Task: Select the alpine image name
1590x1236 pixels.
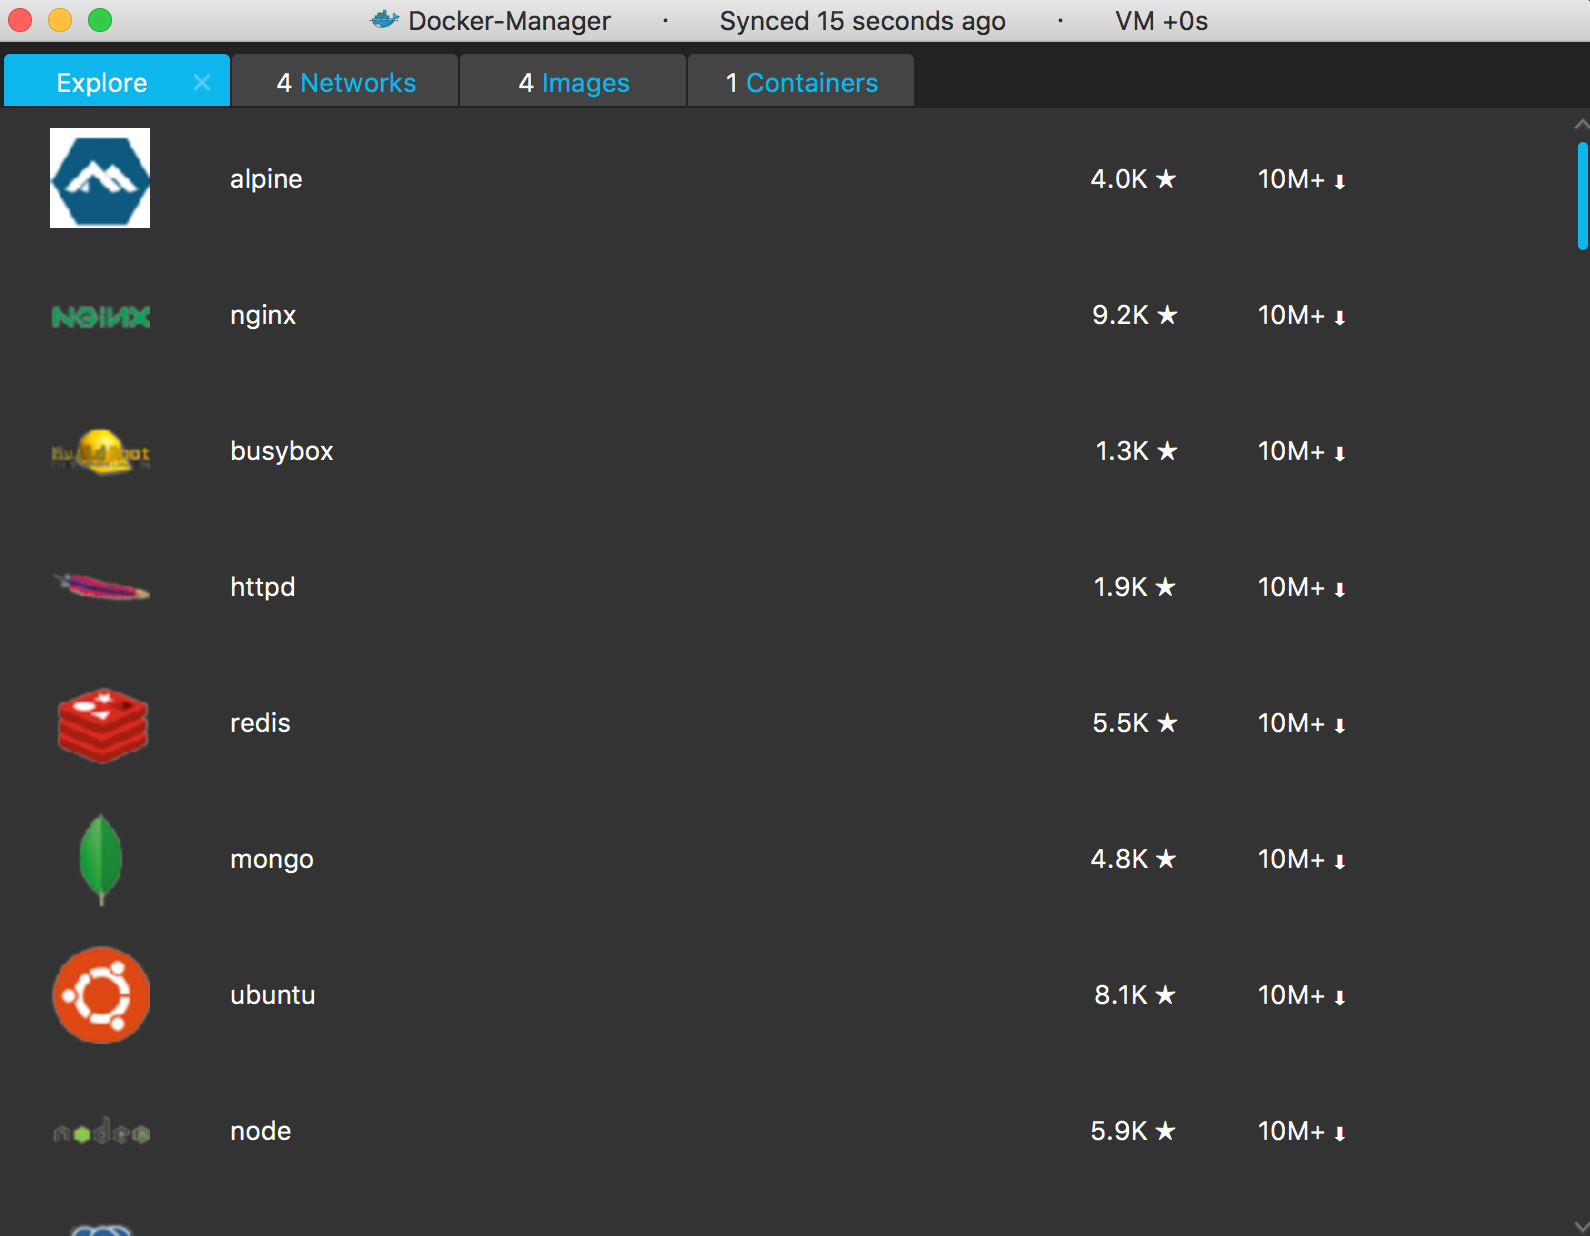Action: (x=266, y=179)
